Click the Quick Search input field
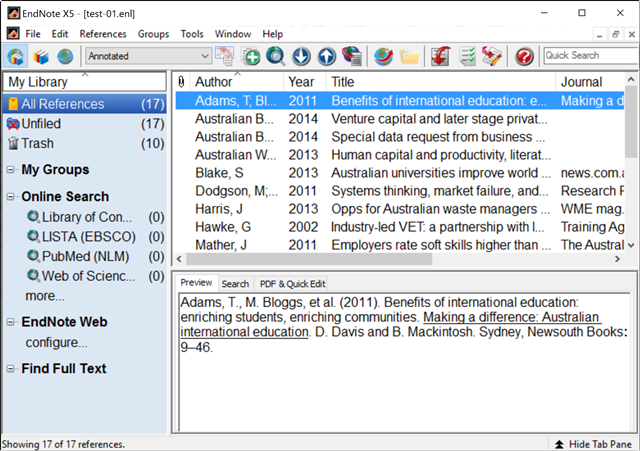 [591, 56]
